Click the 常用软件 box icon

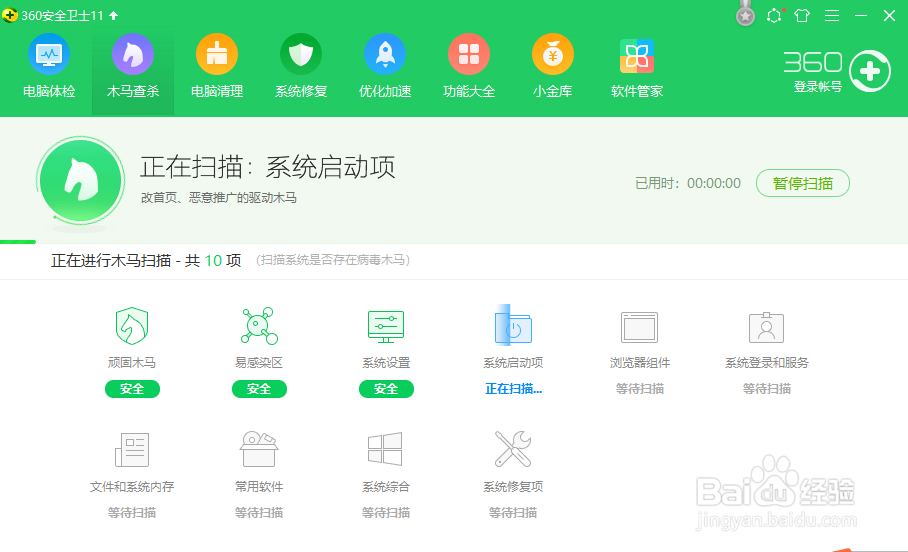tap(259, 449)
